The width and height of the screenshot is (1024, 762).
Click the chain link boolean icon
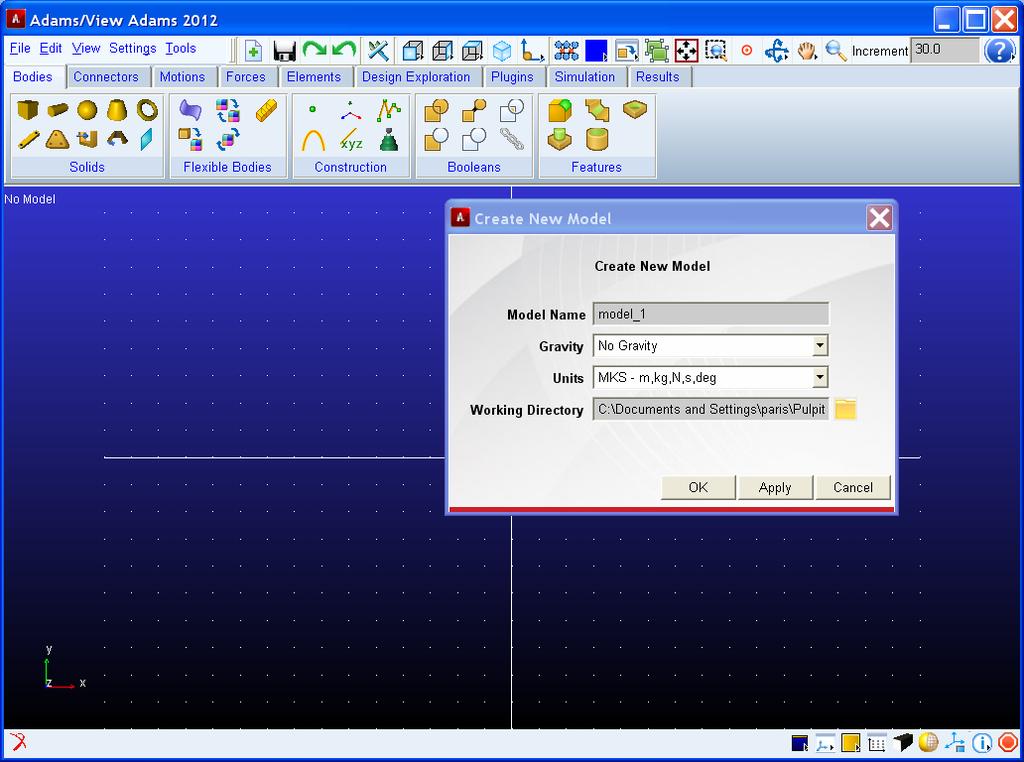tap(511, 139)
